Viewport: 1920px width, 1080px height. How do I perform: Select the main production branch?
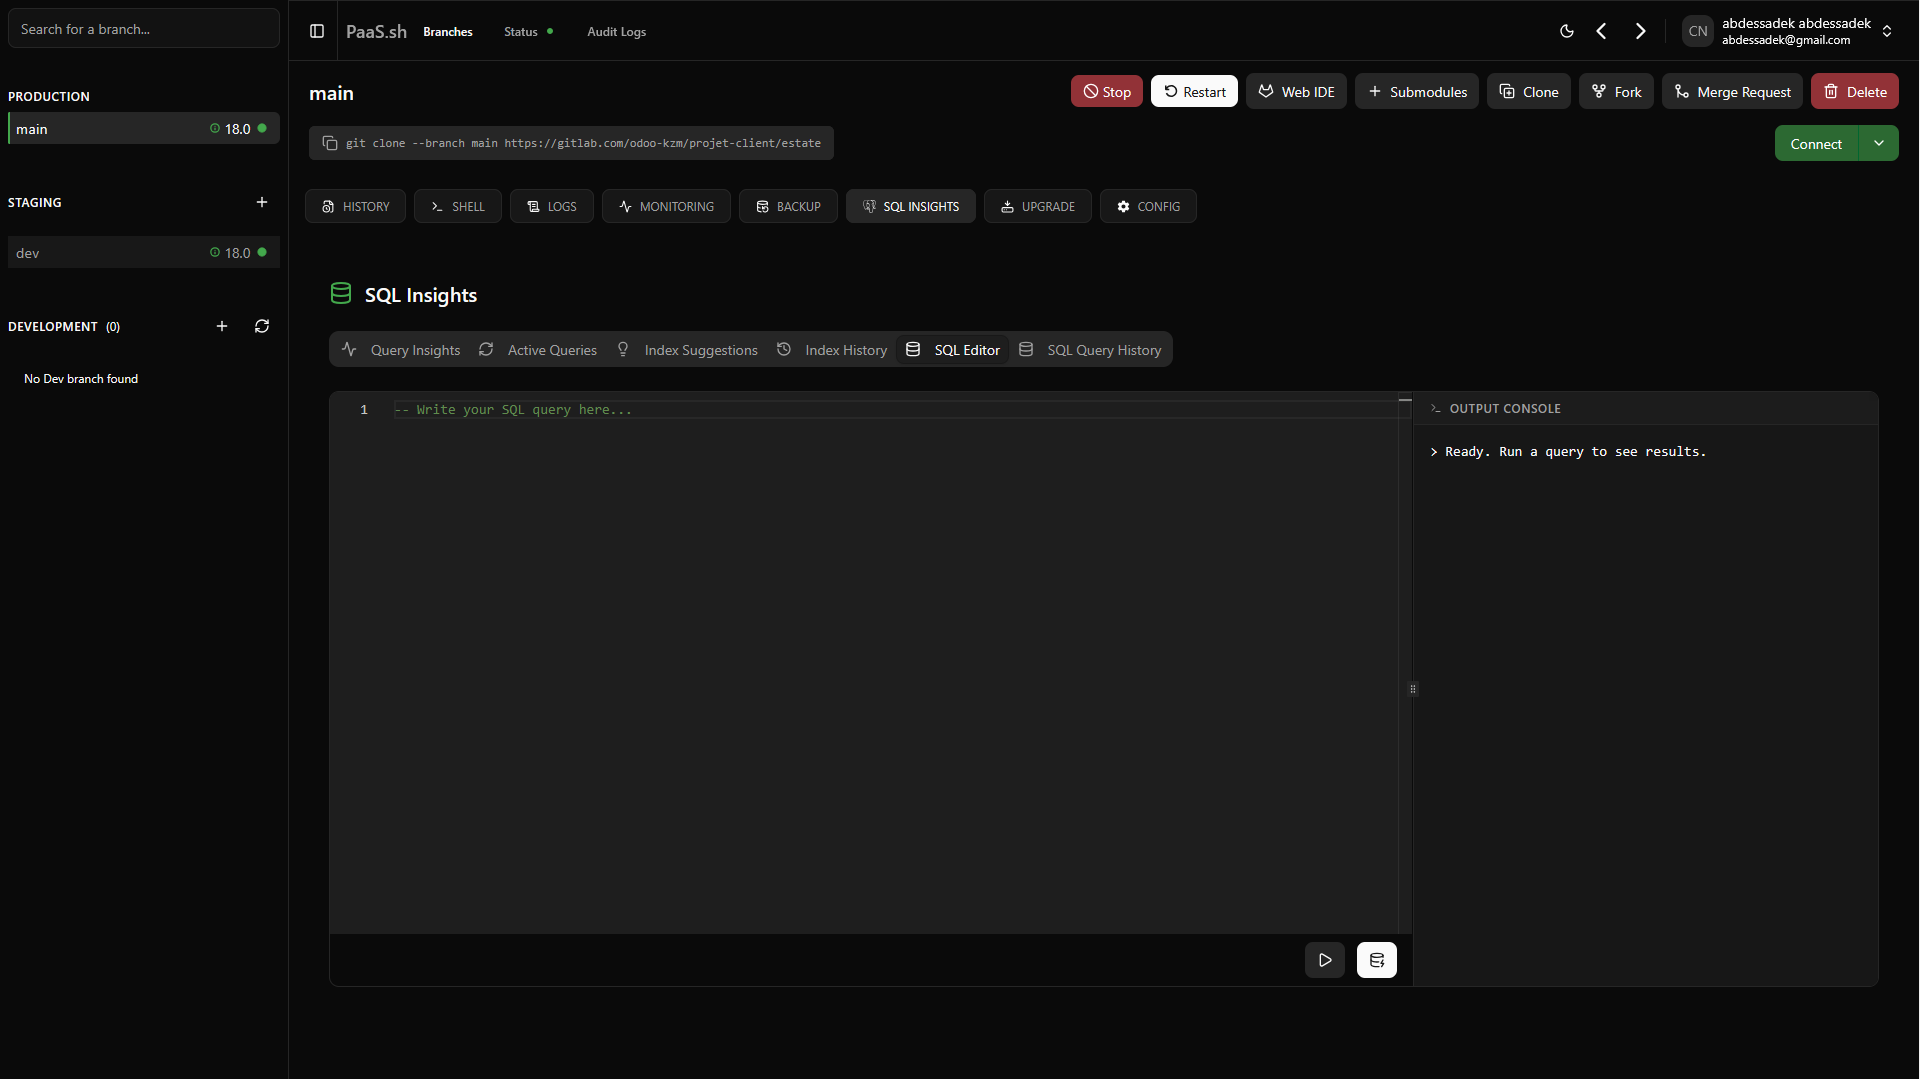144,128
